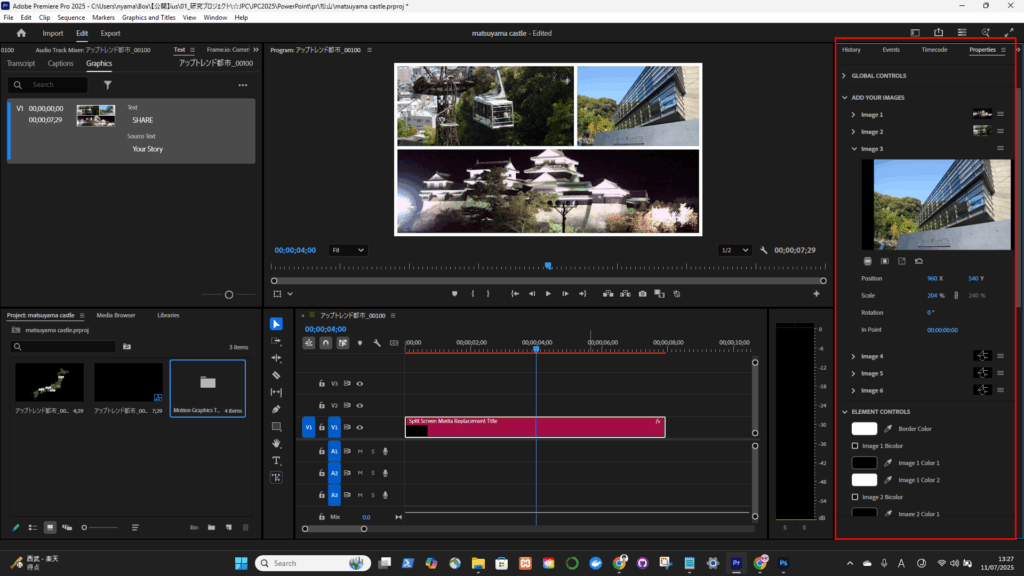
Task: Click the Border Color white swatch
Action: point(863,429)
